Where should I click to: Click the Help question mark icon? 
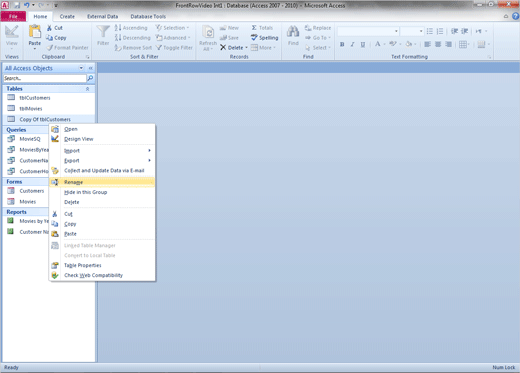coord(515,16)
